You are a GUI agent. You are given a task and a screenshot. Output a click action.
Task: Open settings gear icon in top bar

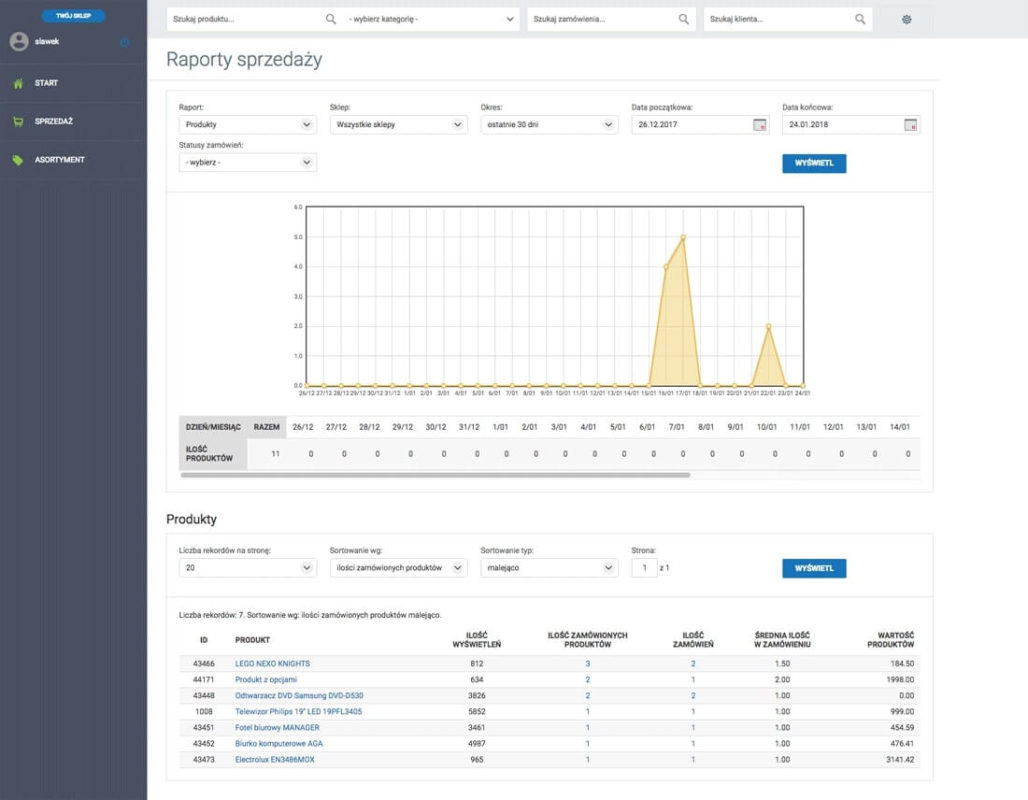point(906,20)
